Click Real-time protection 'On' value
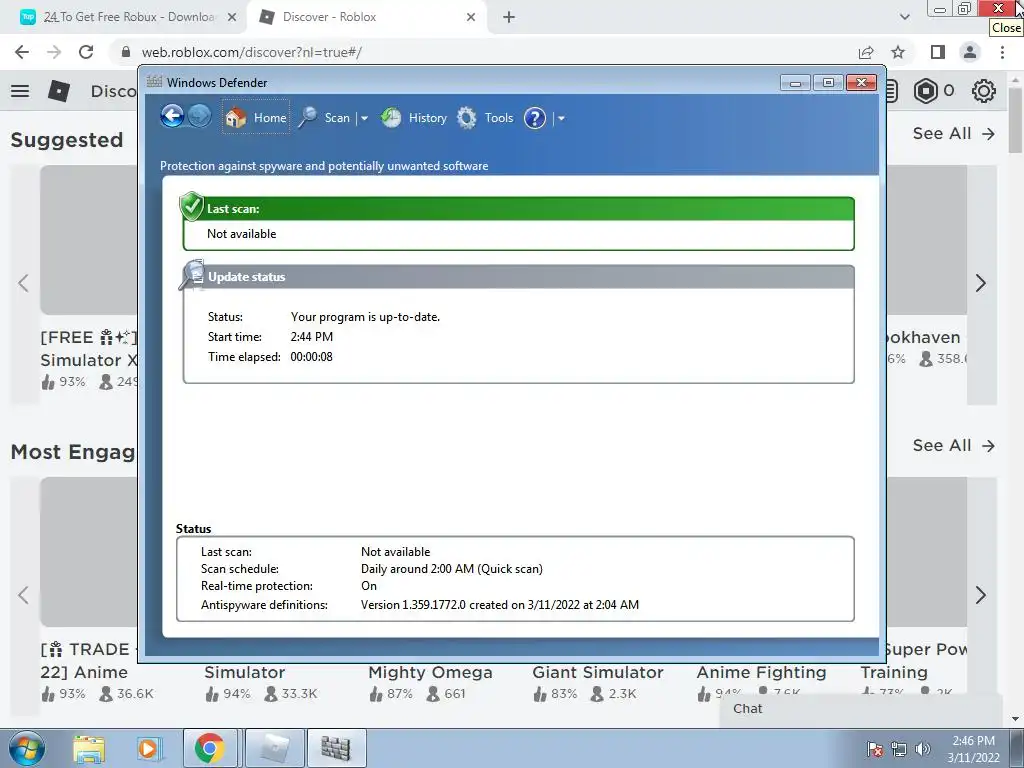 coord(369,586)
